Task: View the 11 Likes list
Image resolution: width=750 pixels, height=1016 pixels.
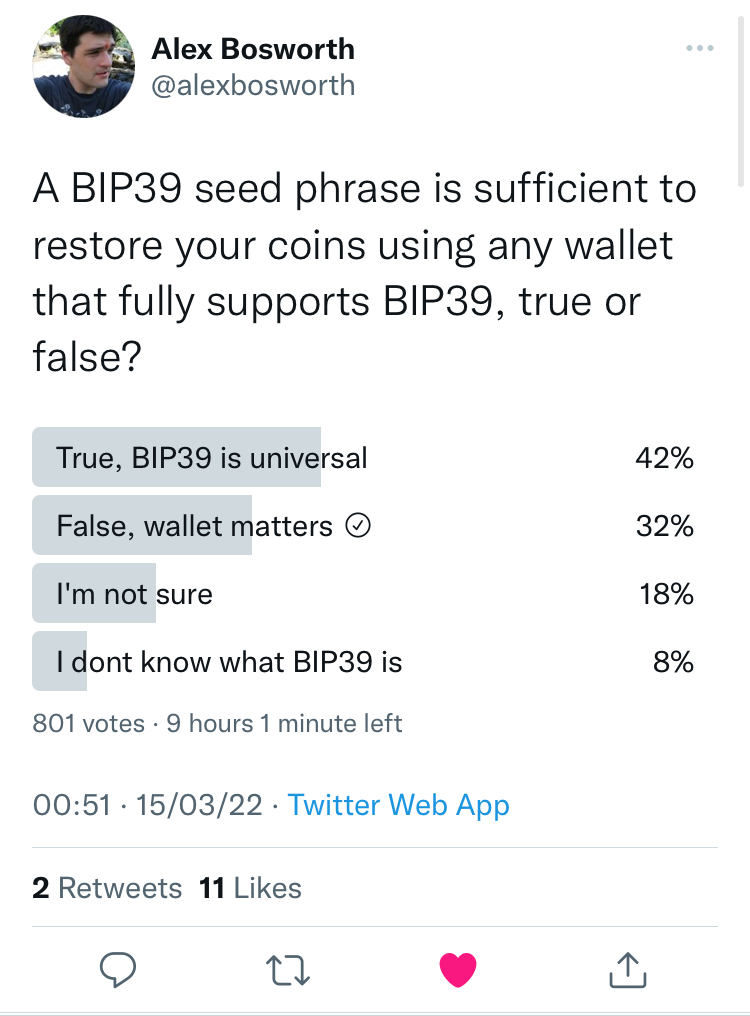Action: click(250, 888)
